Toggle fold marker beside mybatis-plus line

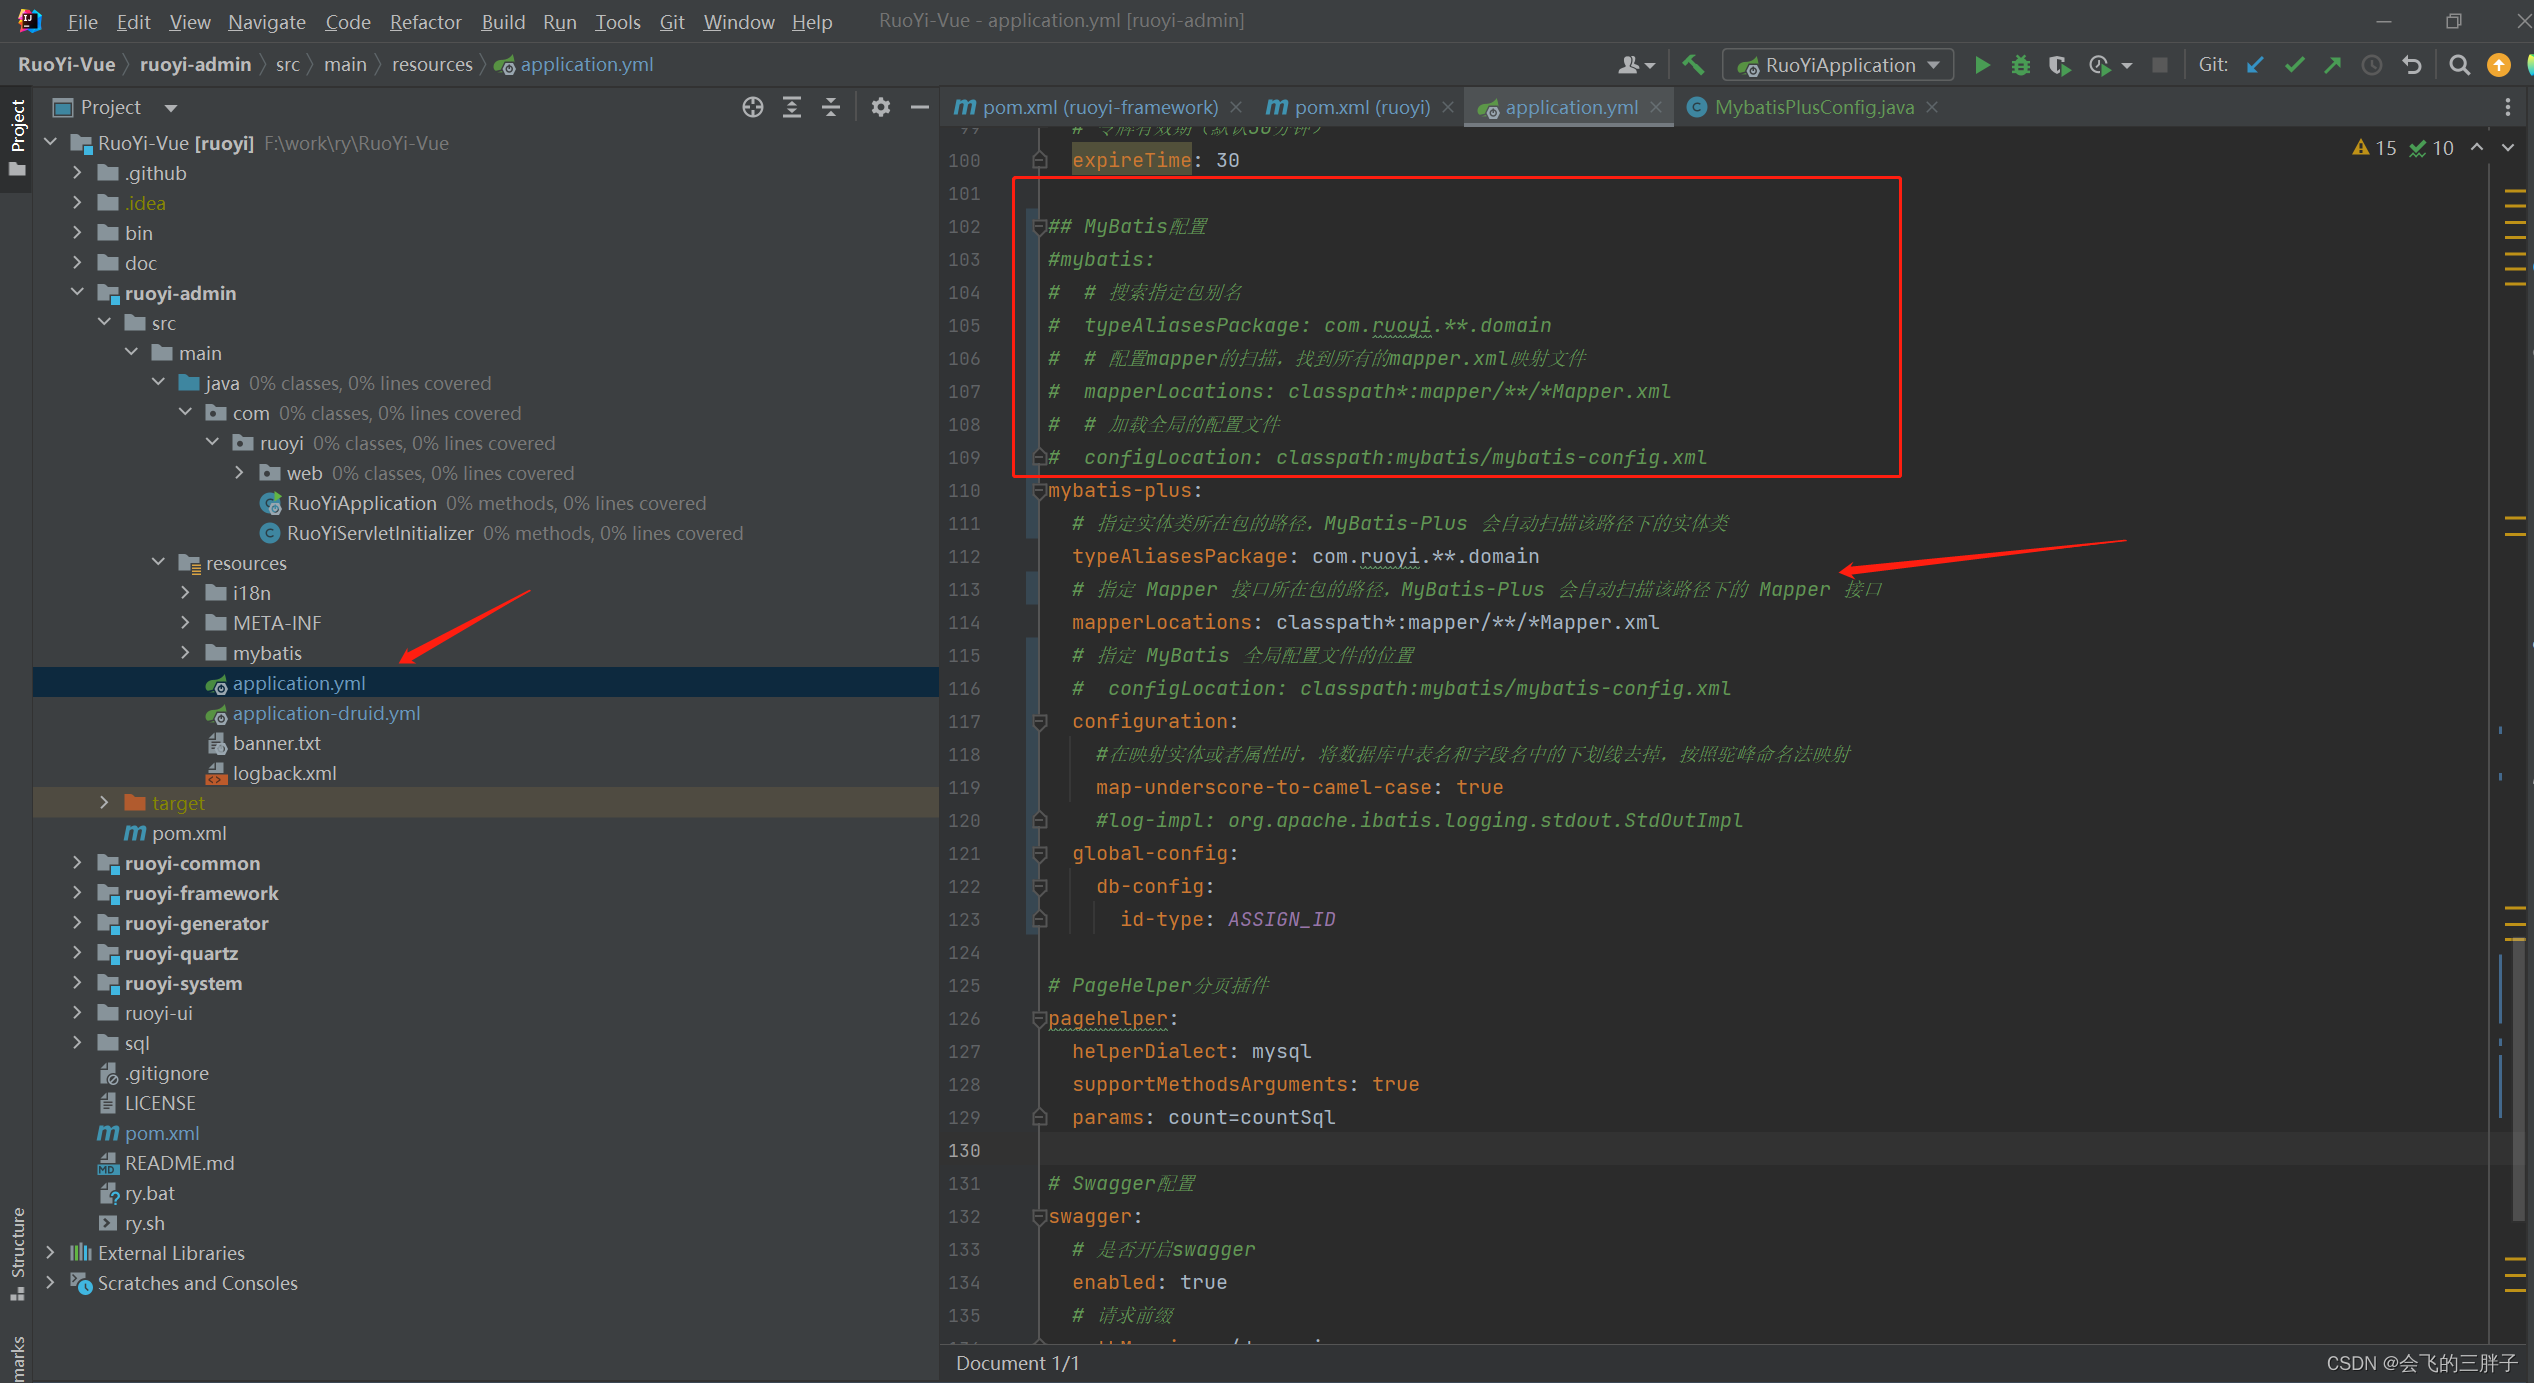click(1039, 491)
